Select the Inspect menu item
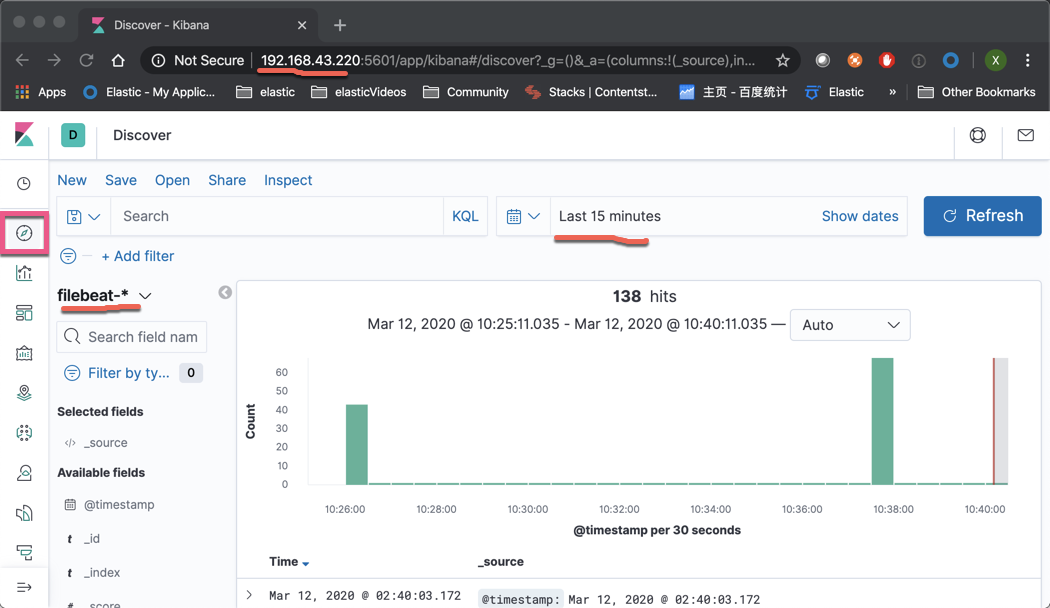The image size is (1050, 608). (288, 180)
